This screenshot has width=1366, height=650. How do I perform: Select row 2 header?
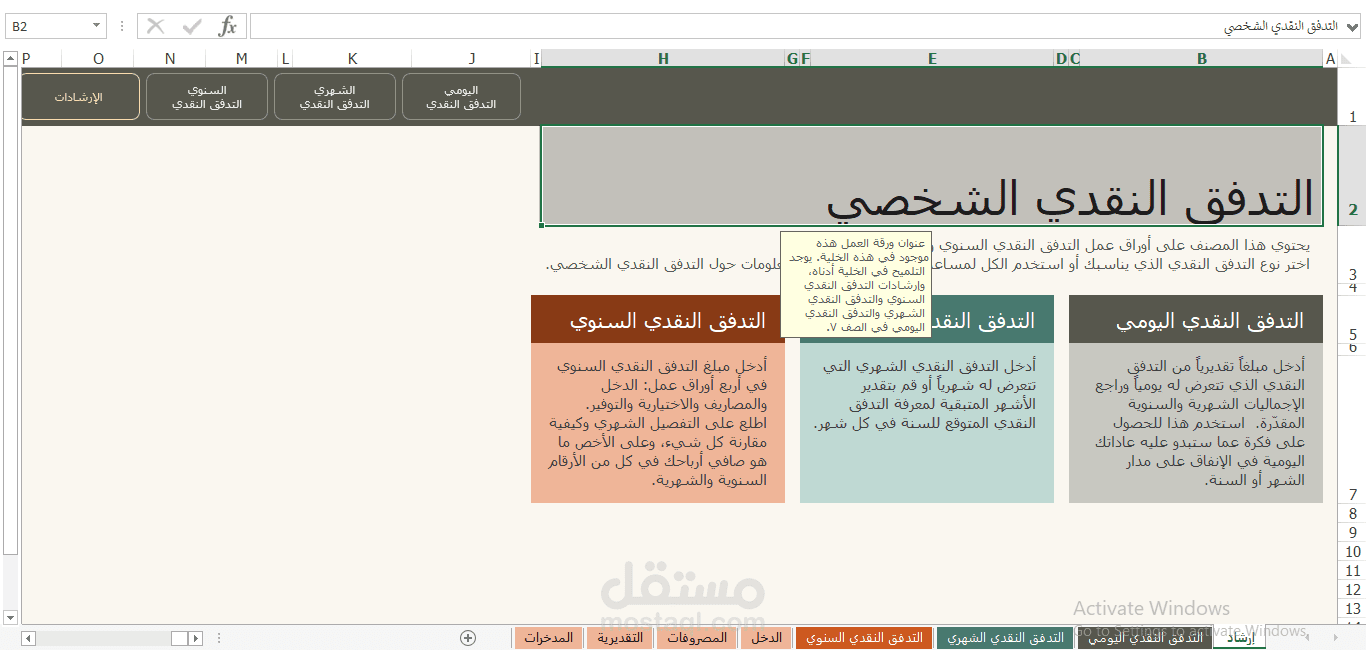[x=1352, y=176]
